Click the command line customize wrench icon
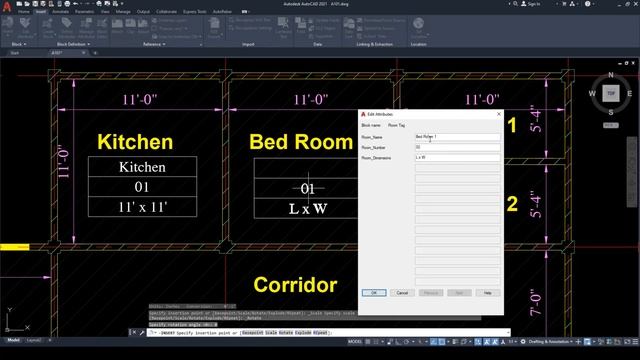640x360 pixels. tap(142, 333)
